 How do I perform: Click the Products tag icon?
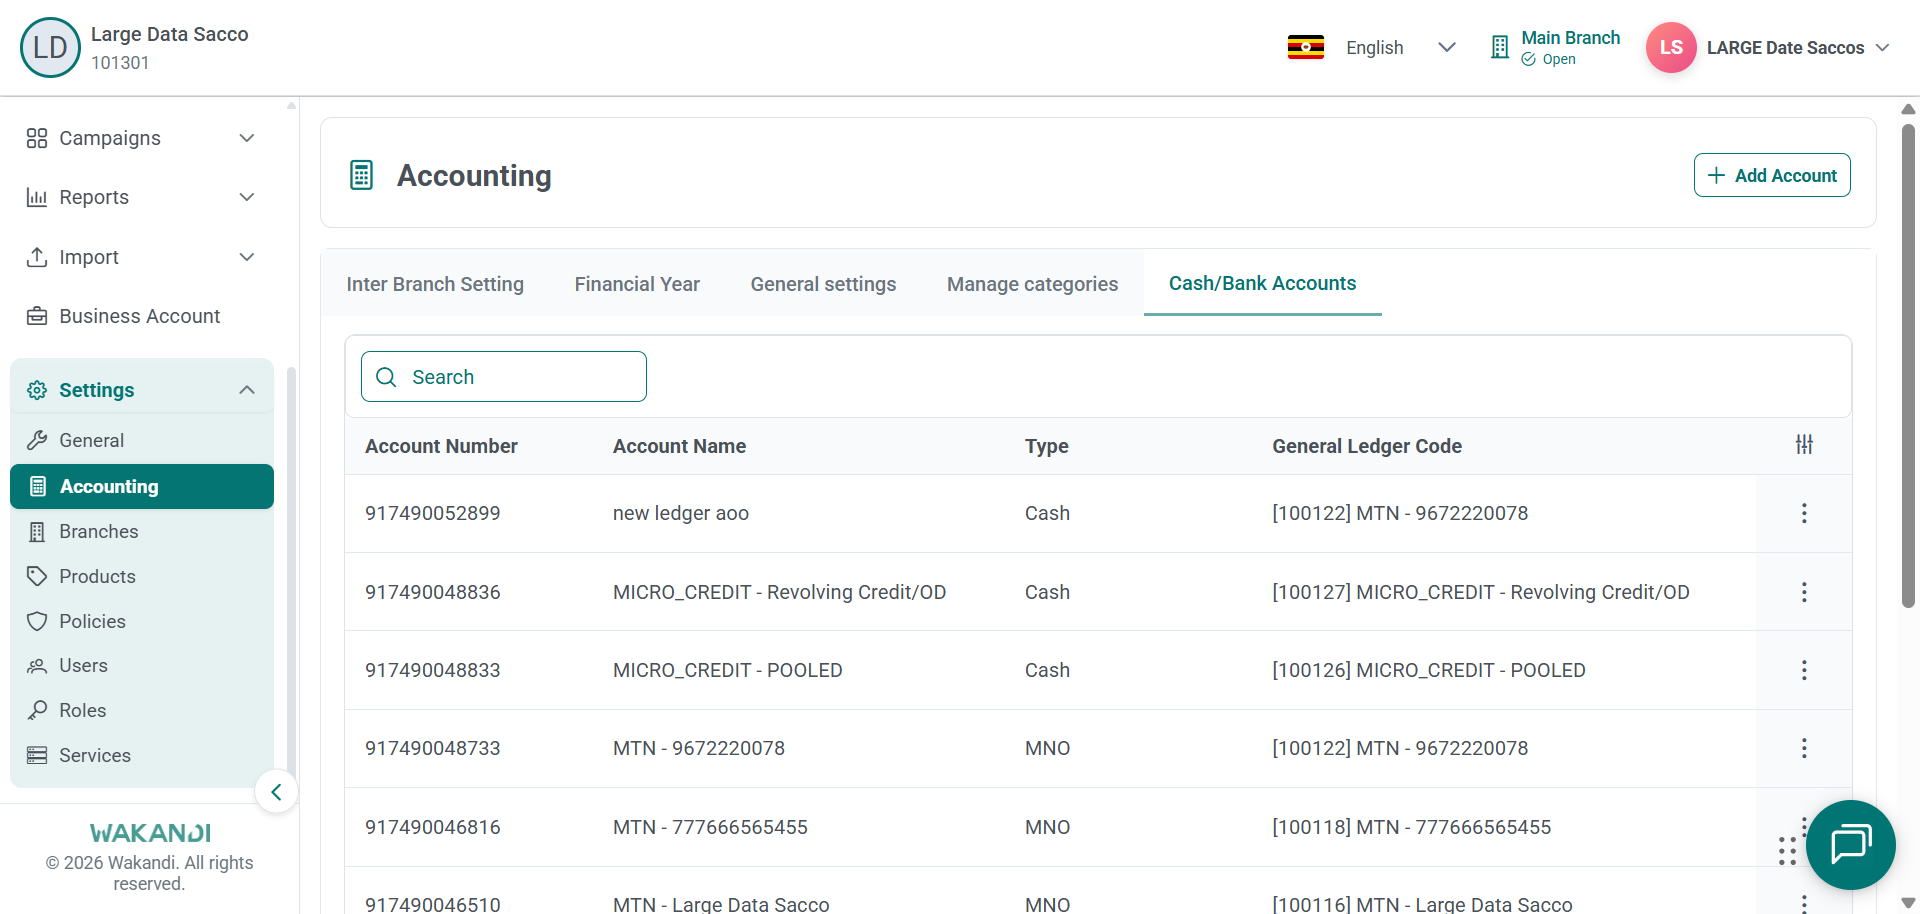tap(37, 576)
